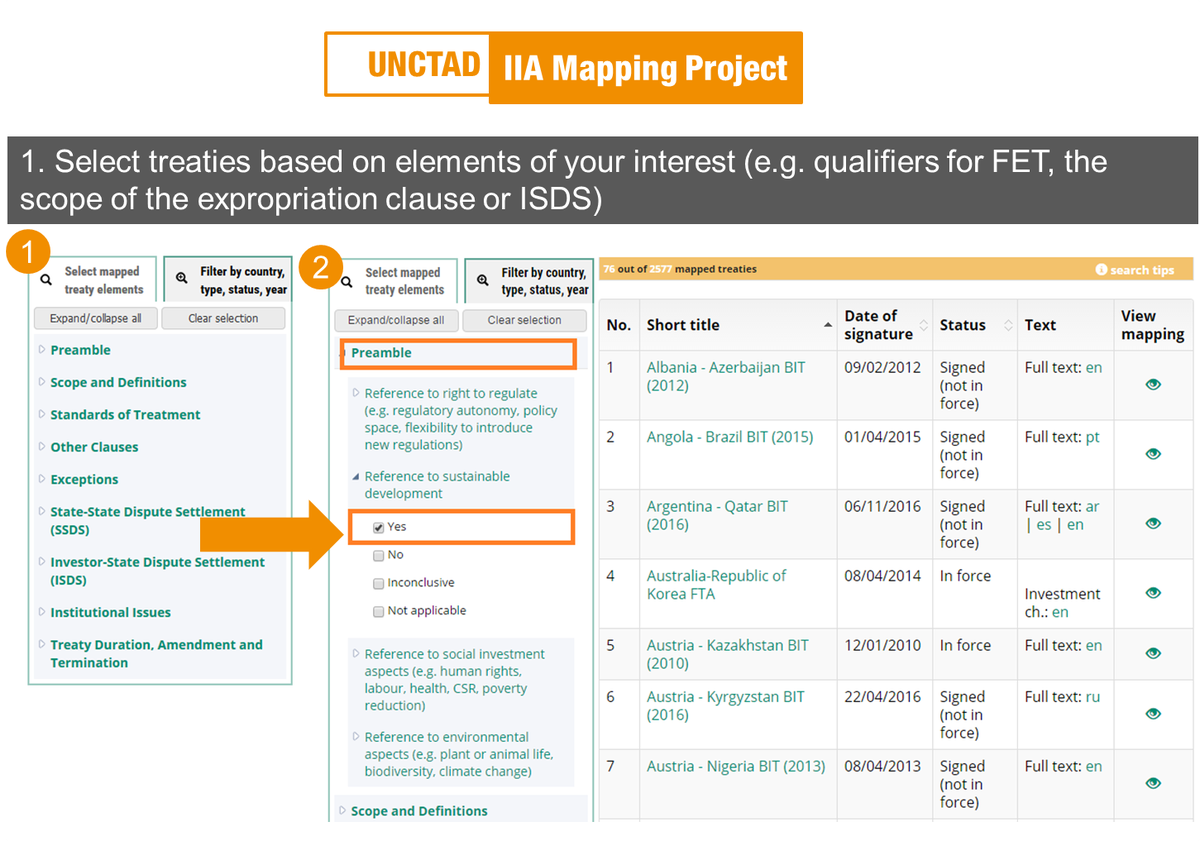This screenshot has height=841, width=1200.
Task: Click the Clear selection button
Action: (x=222, y=318)
